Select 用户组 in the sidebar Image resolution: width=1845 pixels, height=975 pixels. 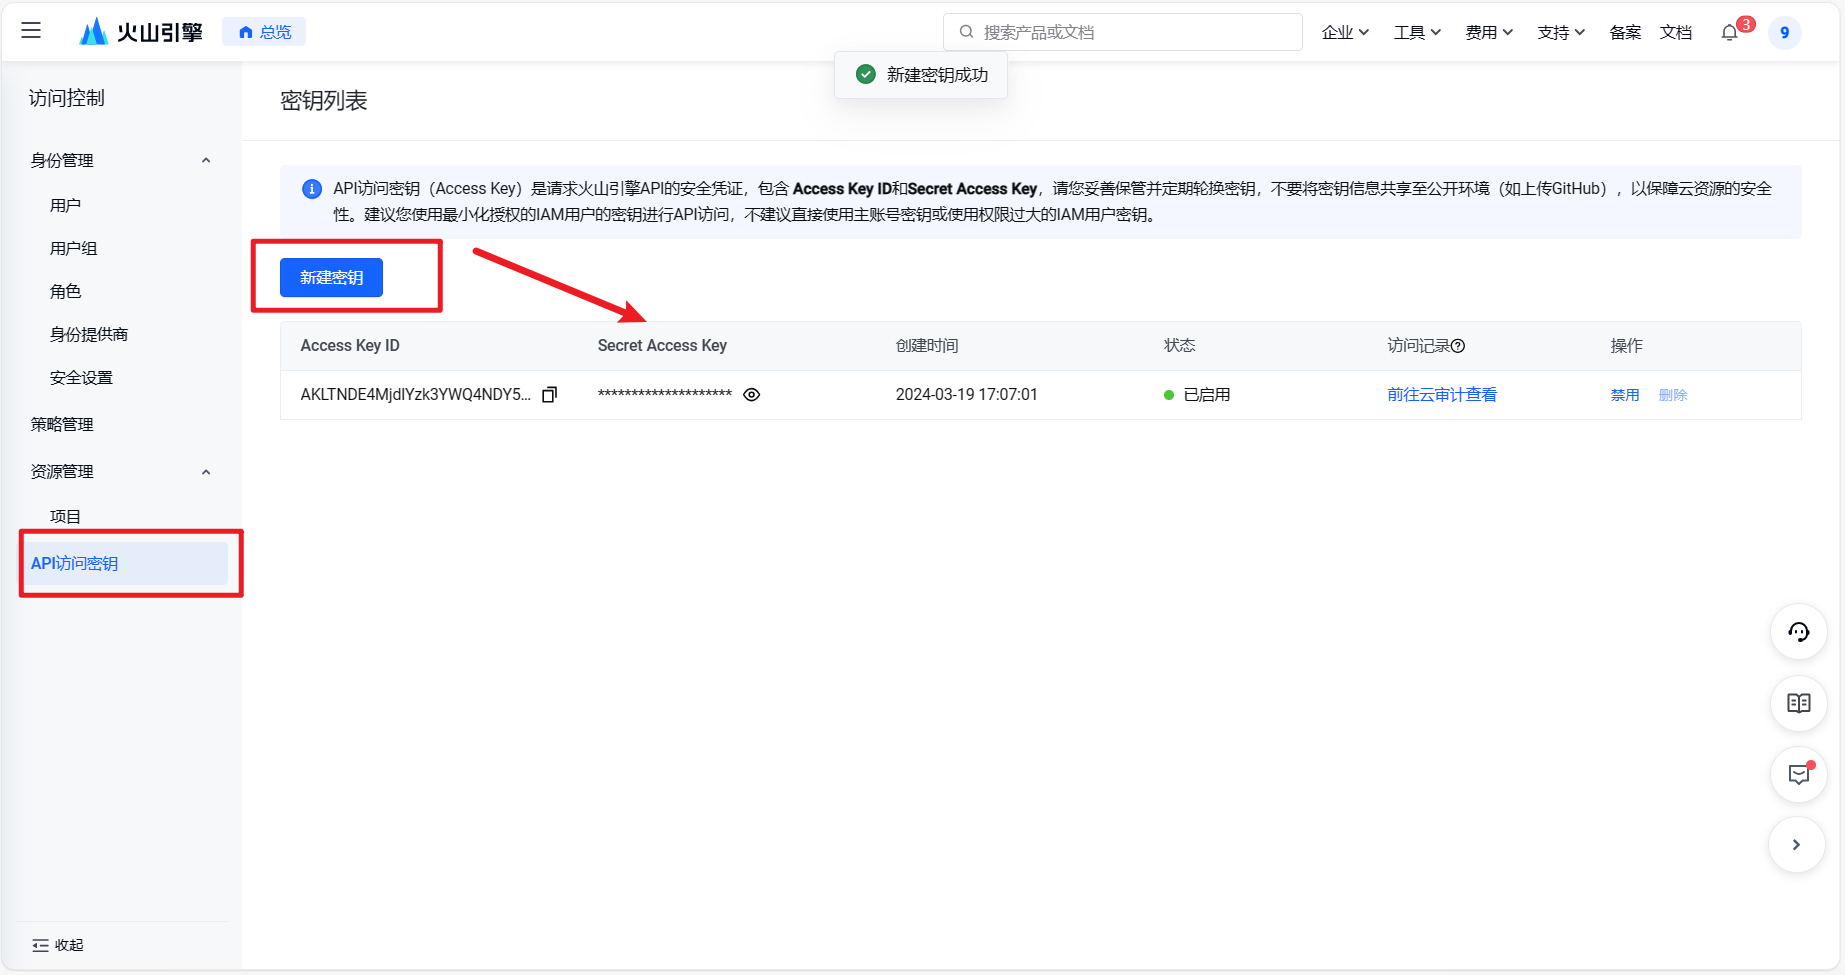pyautogui.click(x=74, y=248)
